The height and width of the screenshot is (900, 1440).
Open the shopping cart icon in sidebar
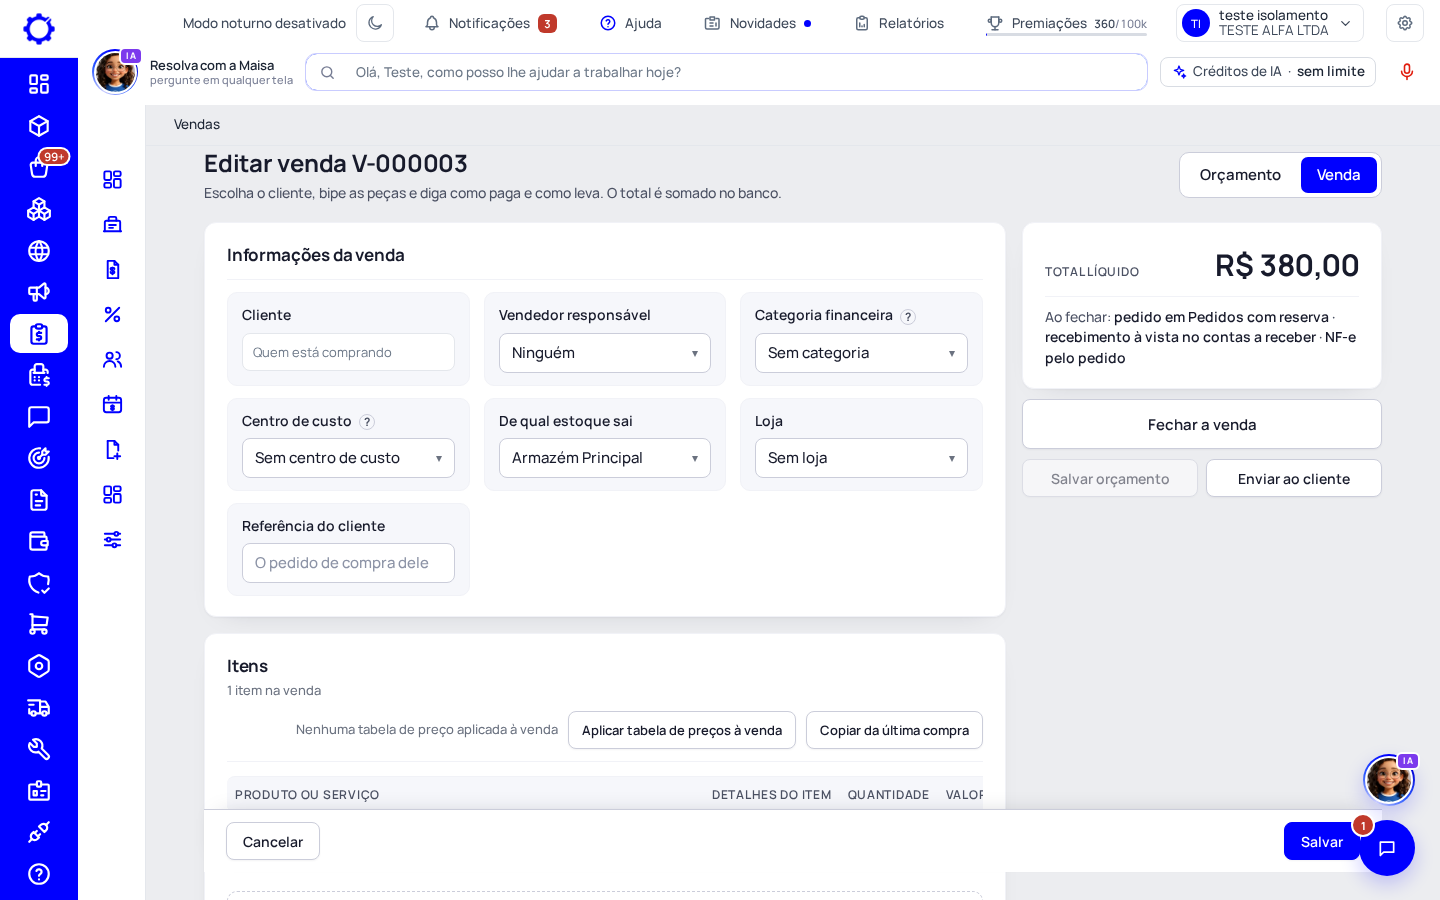coord(39,624)
